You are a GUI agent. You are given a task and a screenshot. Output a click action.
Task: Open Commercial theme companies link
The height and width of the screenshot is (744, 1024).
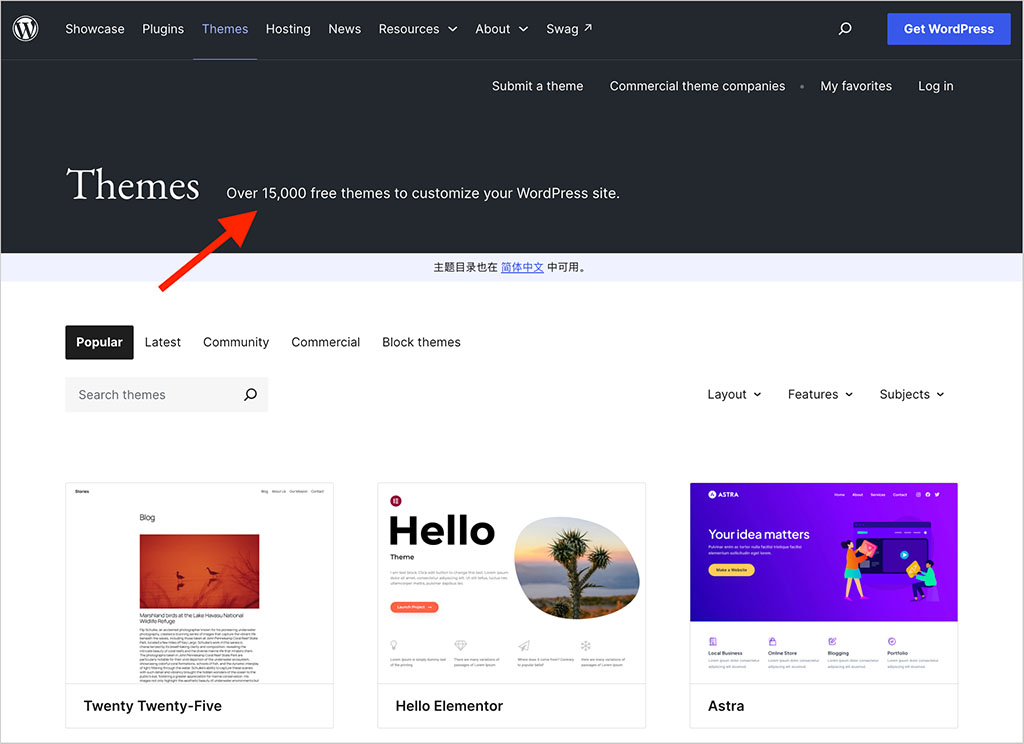pyautogui.click(x=697, y=86)
